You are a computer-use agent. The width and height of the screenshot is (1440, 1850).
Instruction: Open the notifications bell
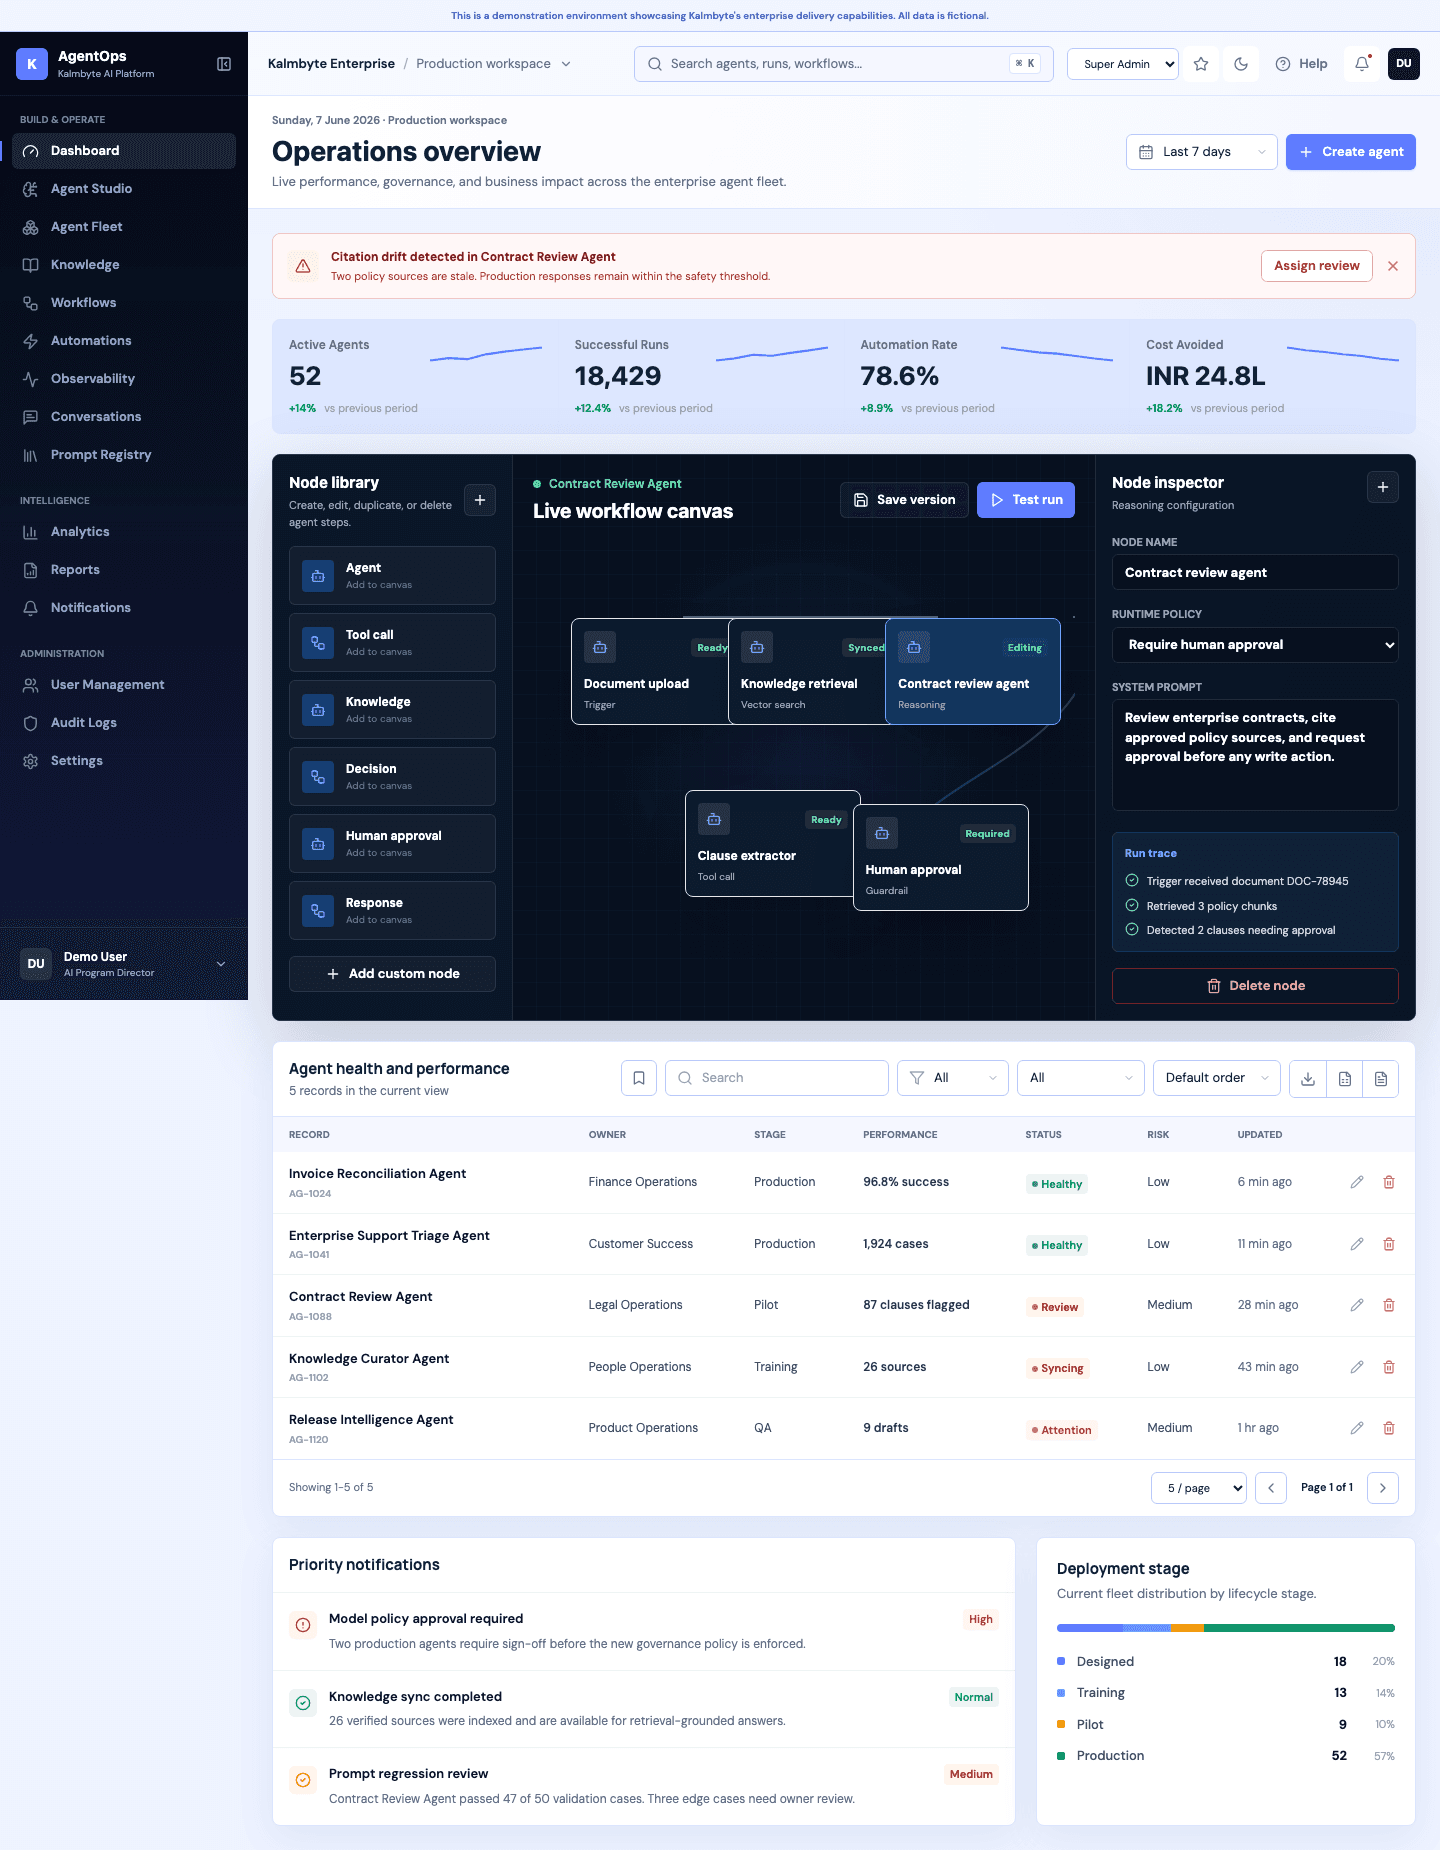pos(1362,64)
